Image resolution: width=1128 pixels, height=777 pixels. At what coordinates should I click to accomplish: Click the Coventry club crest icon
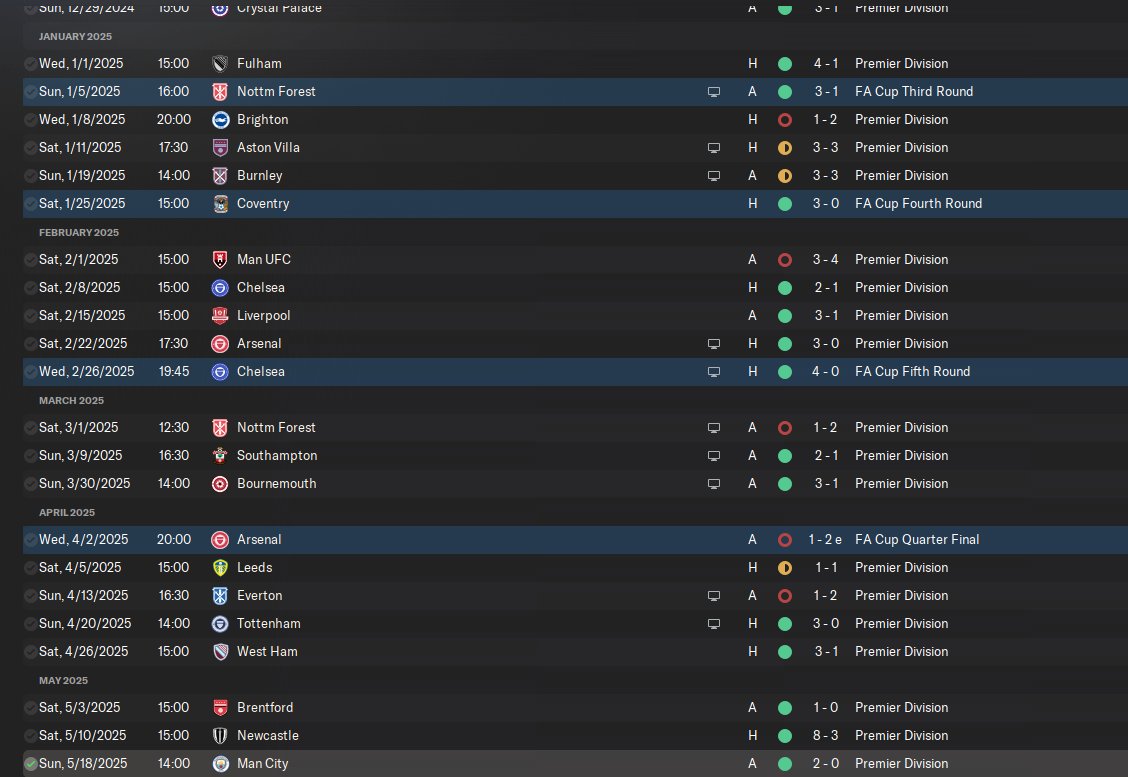(220, 204)
